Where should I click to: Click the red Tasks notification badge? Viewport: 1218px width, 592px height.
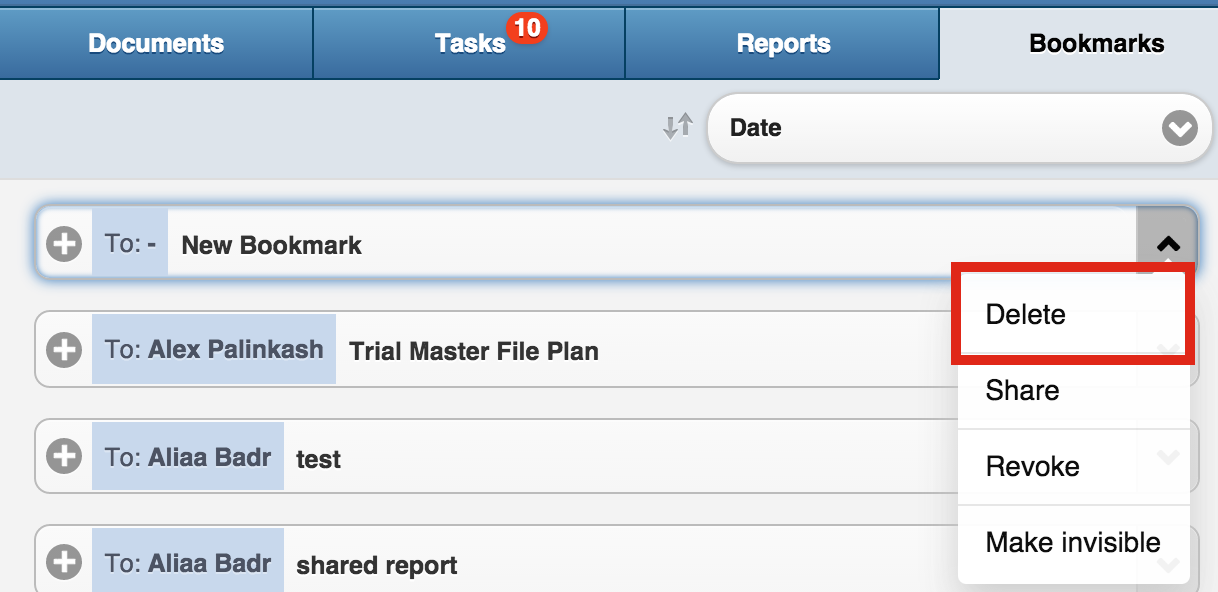pyautogui.click(x=526, y=28)
